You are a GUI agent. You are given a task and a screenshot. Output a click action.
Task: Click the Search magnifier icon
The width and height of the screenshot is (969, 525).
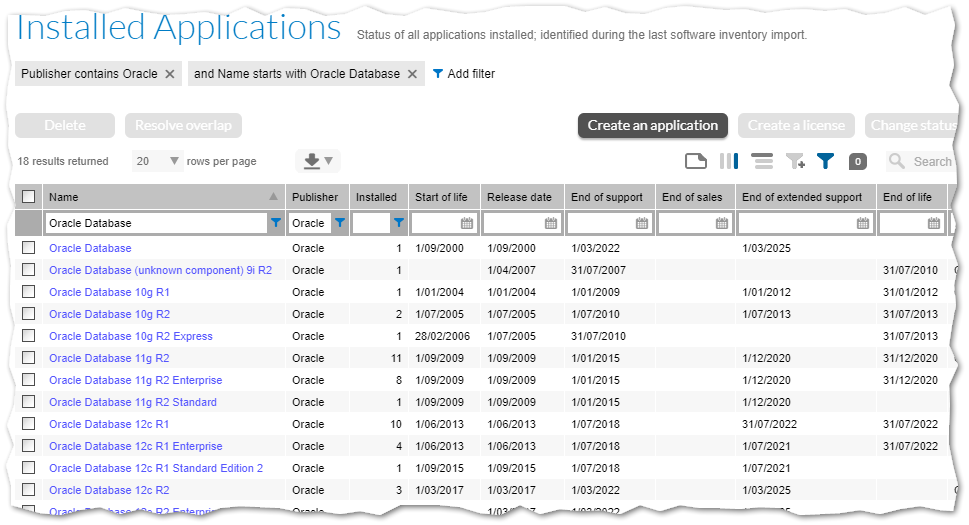click(897, 161)
